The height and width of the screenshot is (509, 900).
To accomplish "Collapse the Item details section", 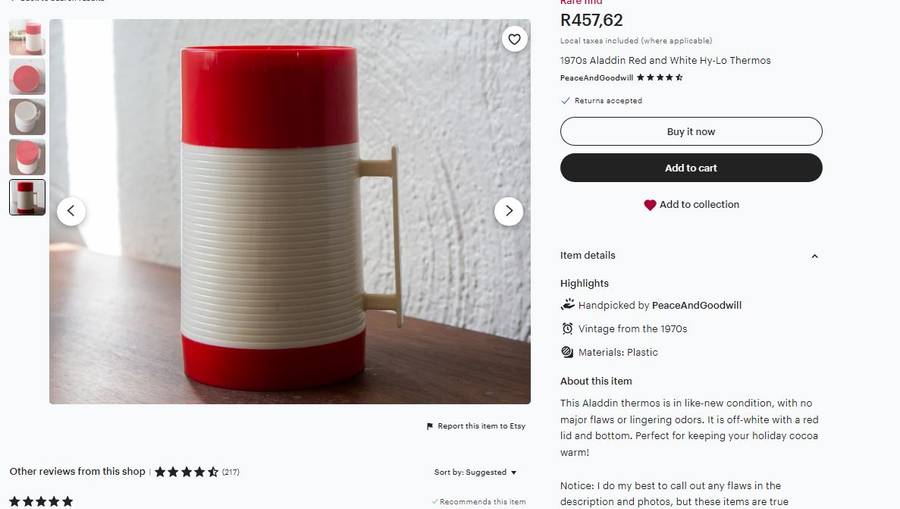I will tap(814, 256).
